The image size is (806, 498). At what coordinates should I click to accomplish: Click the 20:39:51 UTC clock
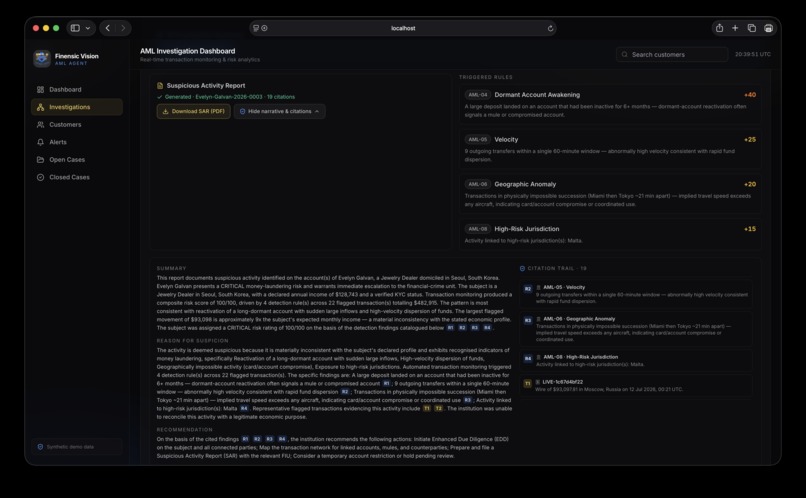coord(753,54)
